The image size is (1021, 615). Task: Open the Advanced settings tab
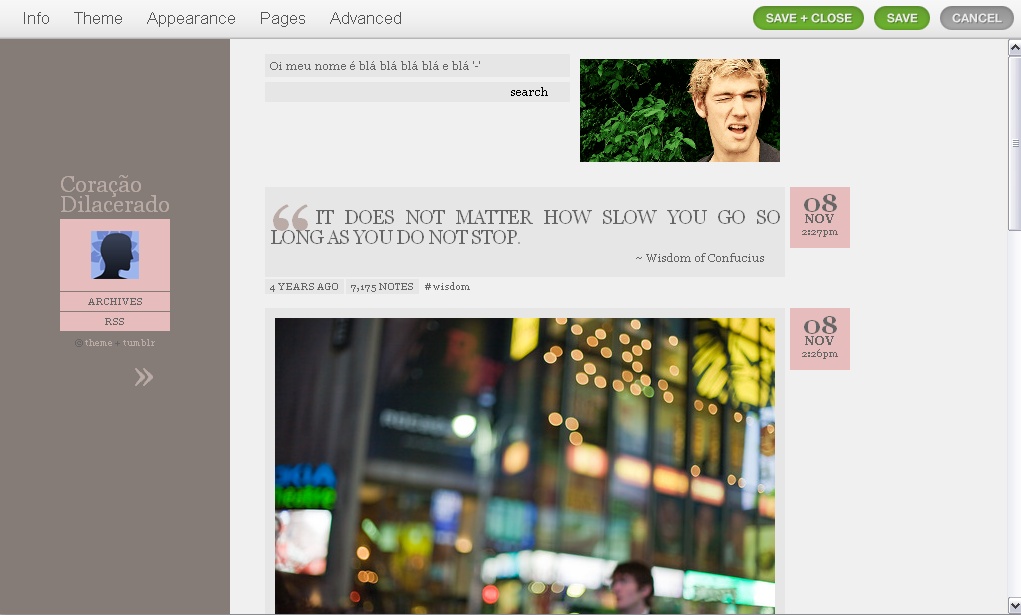(x=365, y=18)
